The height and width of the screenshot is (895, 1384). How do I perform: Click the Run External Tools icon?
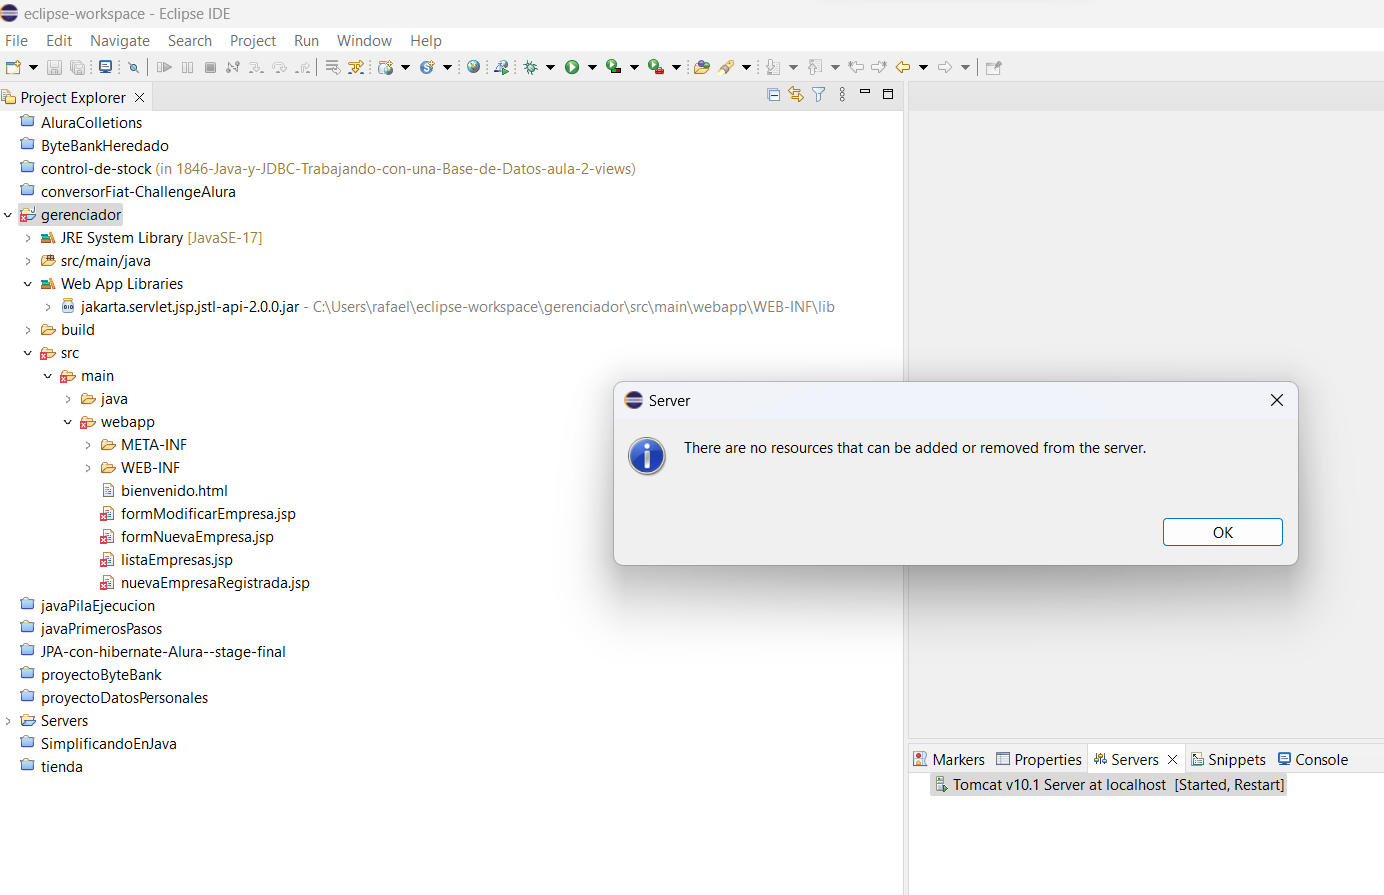(x=656, y=67)
